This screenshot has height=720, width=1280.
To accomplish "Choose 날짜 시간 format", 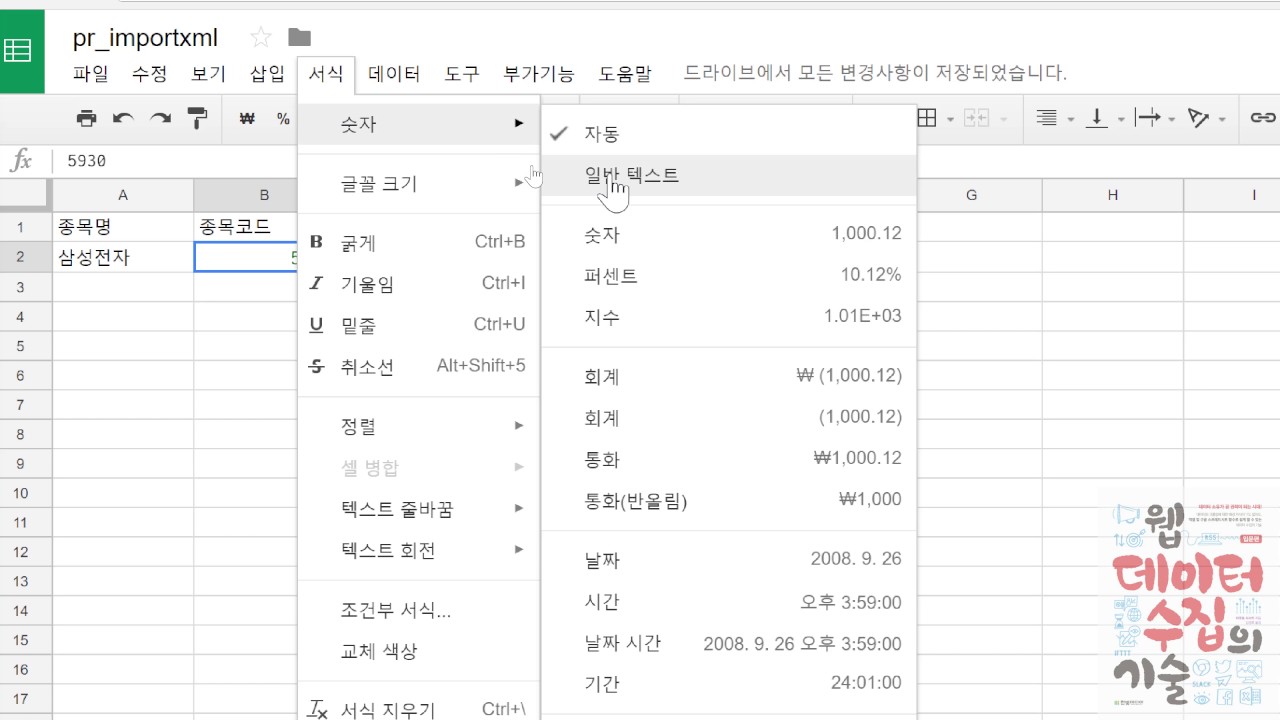I will [729, 643].
